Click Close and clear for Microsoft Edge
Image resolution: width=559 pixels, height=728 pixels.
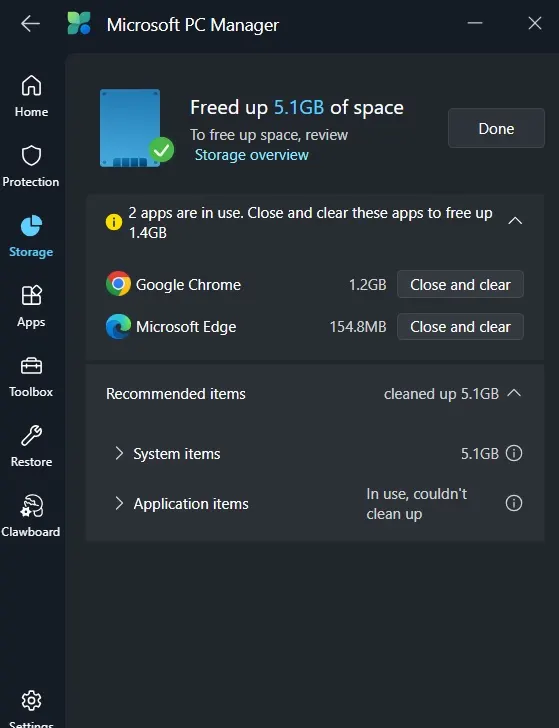tap(460, 327)
